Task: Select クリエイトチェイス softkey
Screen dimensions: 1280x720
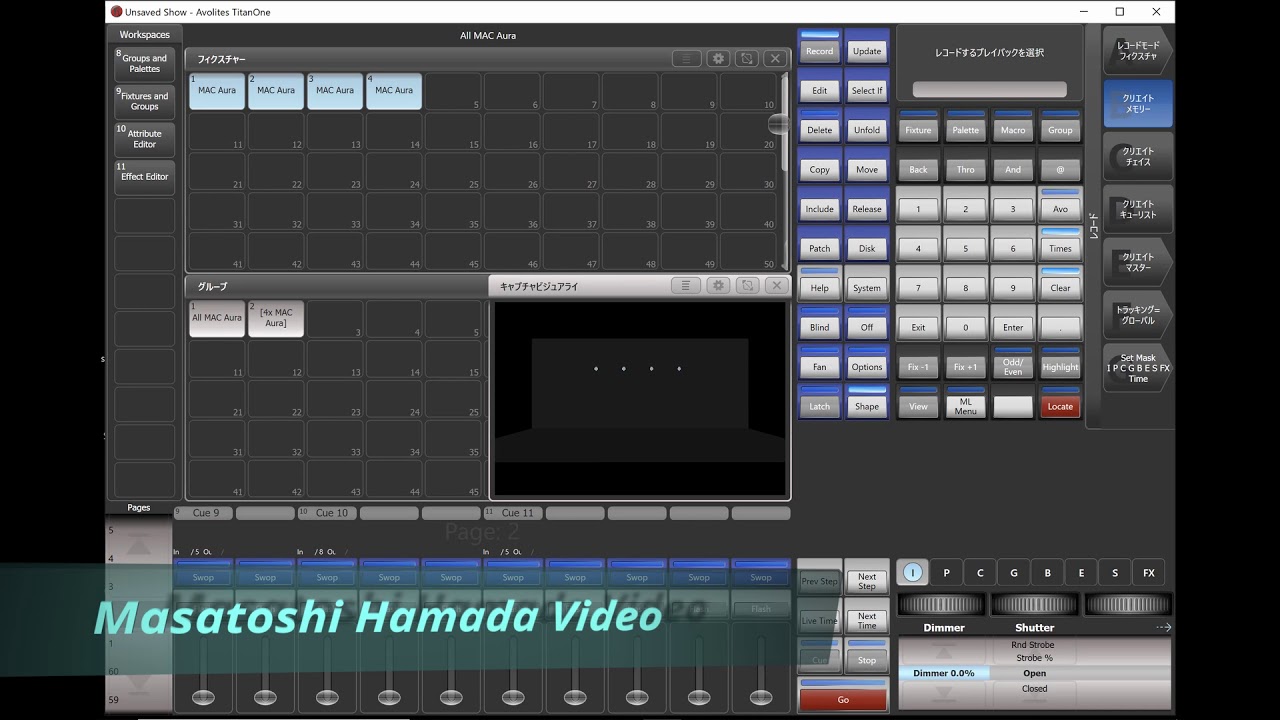Action: (x=1138, y=156)
